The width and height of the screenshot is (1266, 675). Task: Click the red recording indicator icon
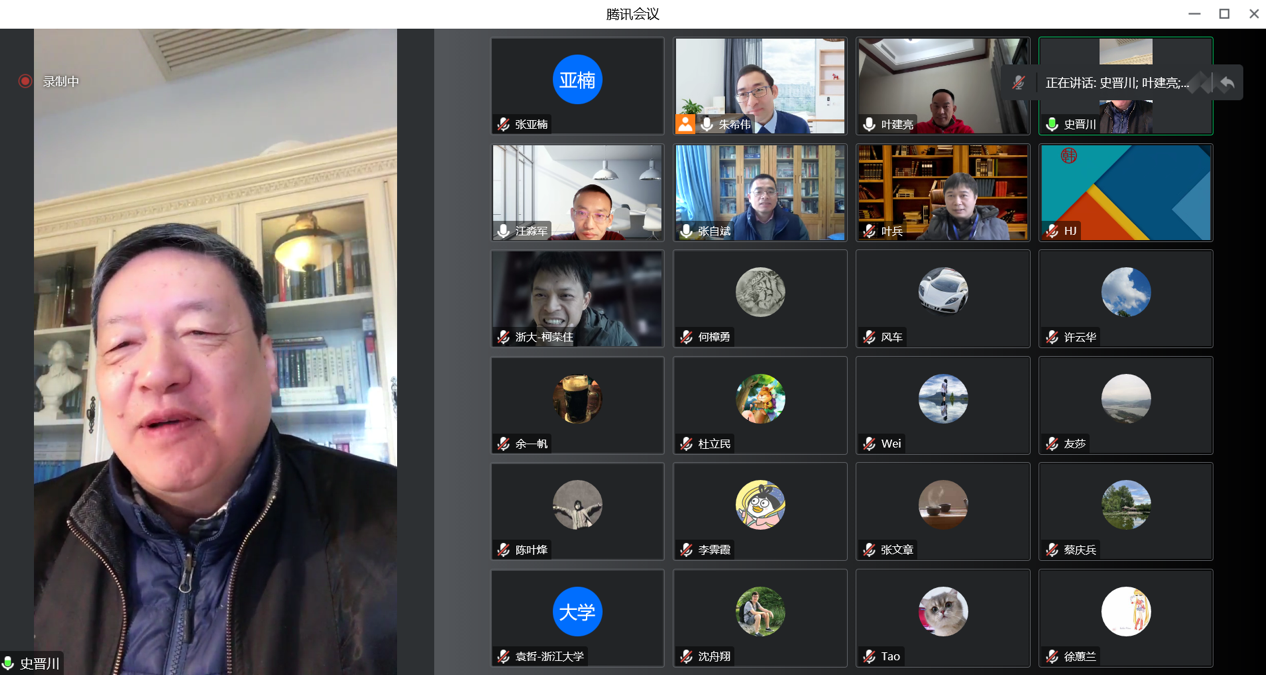tap(25, 81)
